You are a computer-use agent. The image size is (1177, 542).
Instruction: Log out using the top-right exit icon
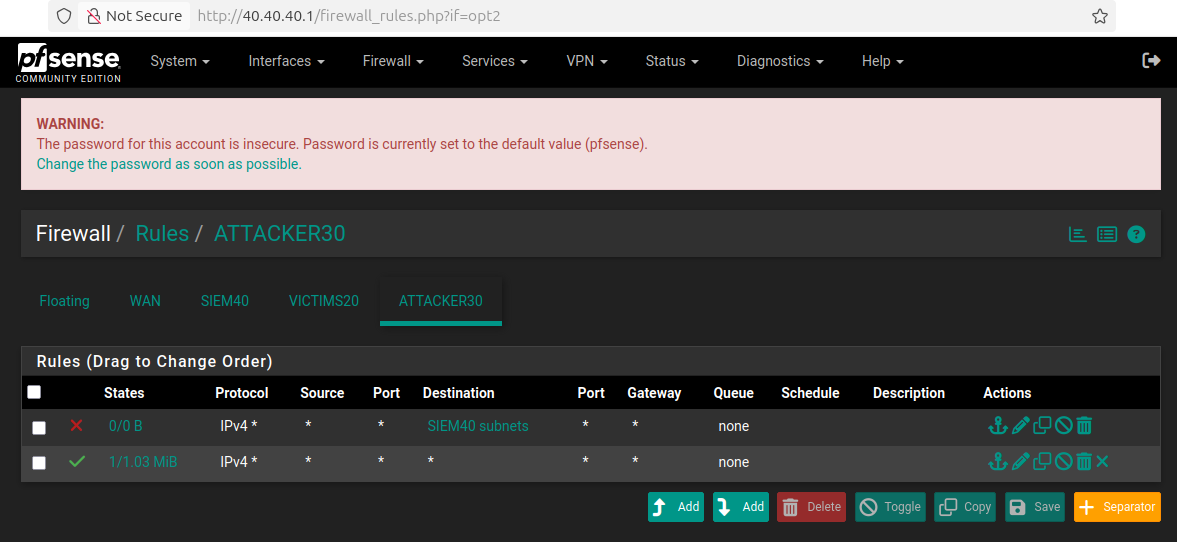pyautogui.click(x=1151, y=61)
